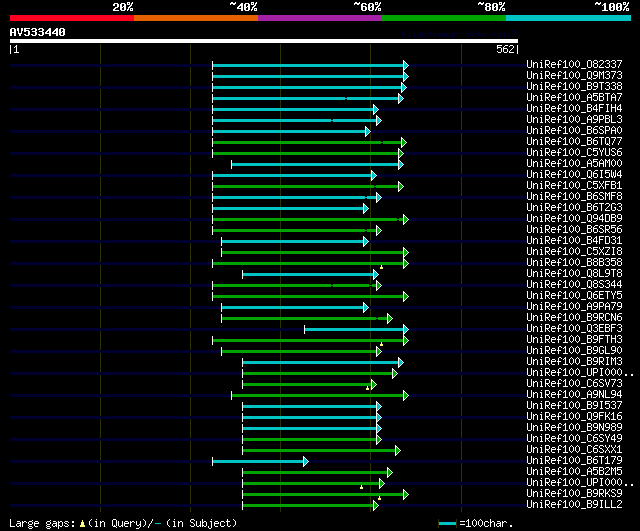Select the UniRef100_A9PA79 subject name
Screen dimensions: 640x531
coord(574,307)
